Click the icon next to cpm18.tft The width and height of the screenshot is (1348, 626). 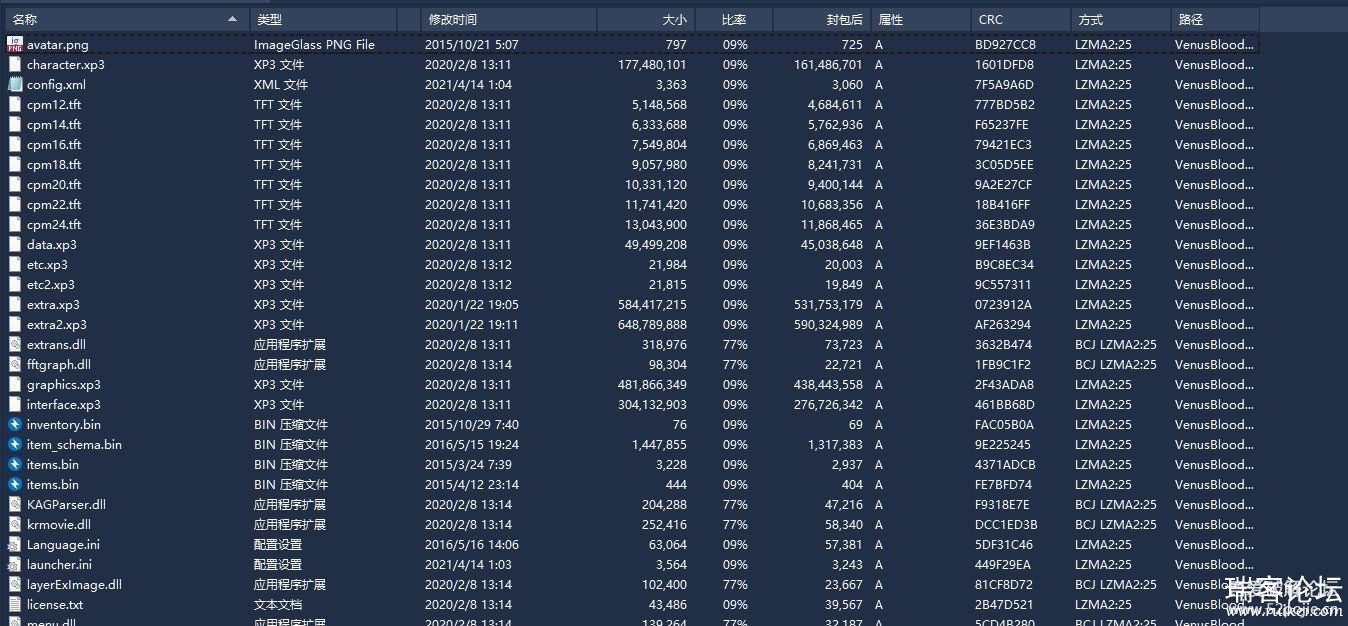(15, 164)
